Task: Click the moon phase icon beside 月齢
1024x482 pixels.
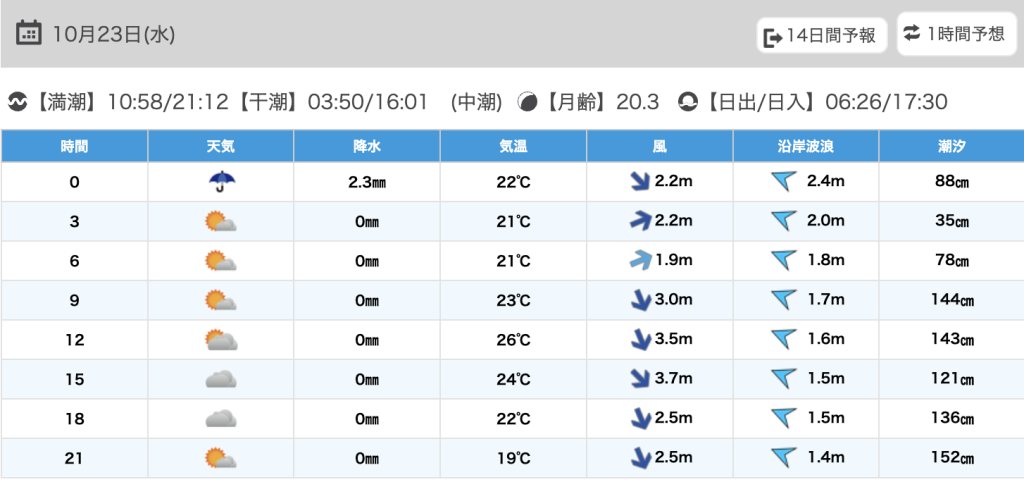Action: (x=527, y=102)
